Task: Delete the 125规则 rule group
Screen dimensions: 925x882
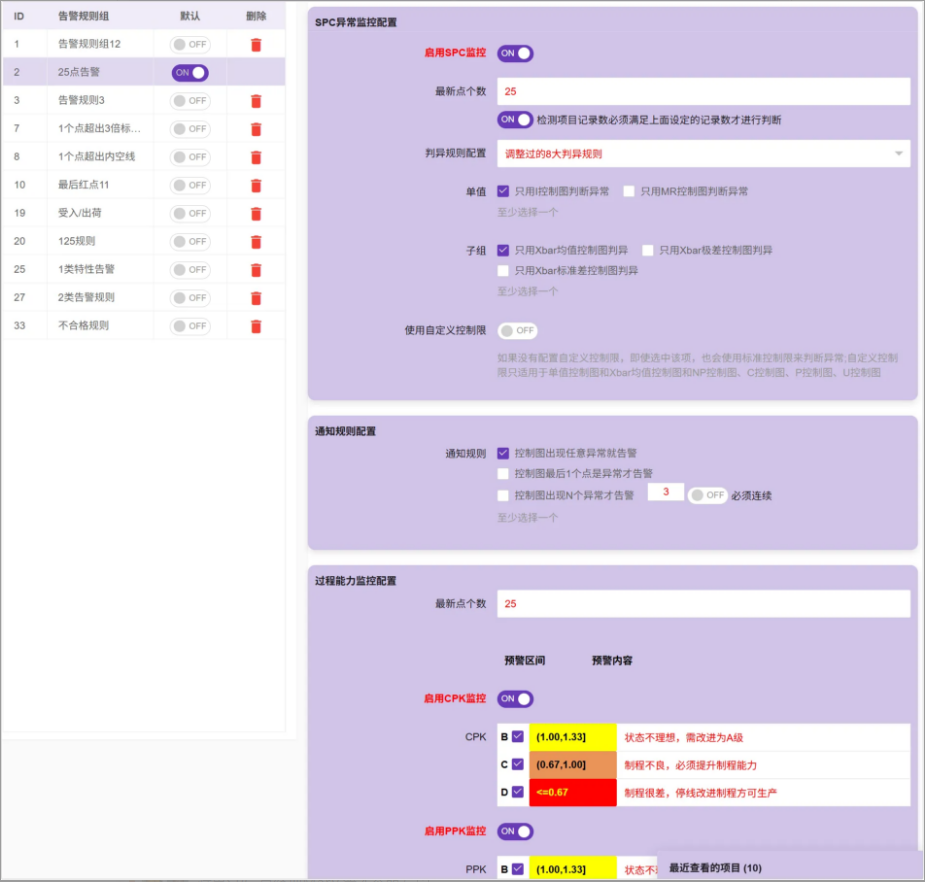Action: (x=256, y=241)
